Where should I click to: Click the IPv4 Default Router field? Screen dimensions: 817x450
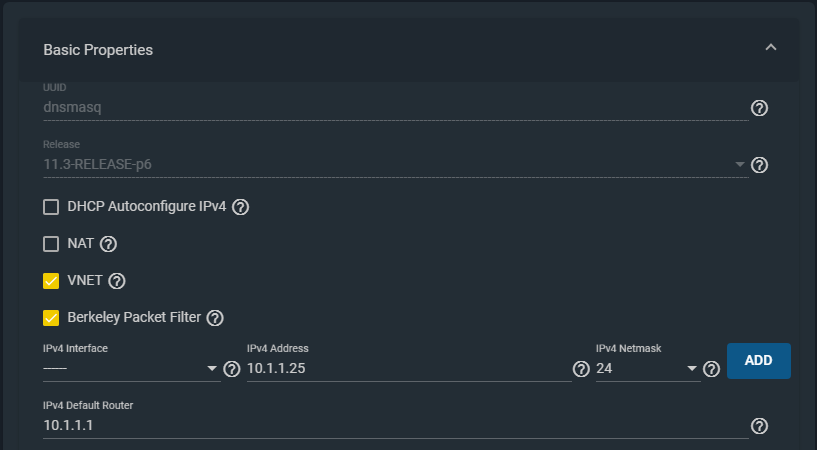click(x=395, y=426)
